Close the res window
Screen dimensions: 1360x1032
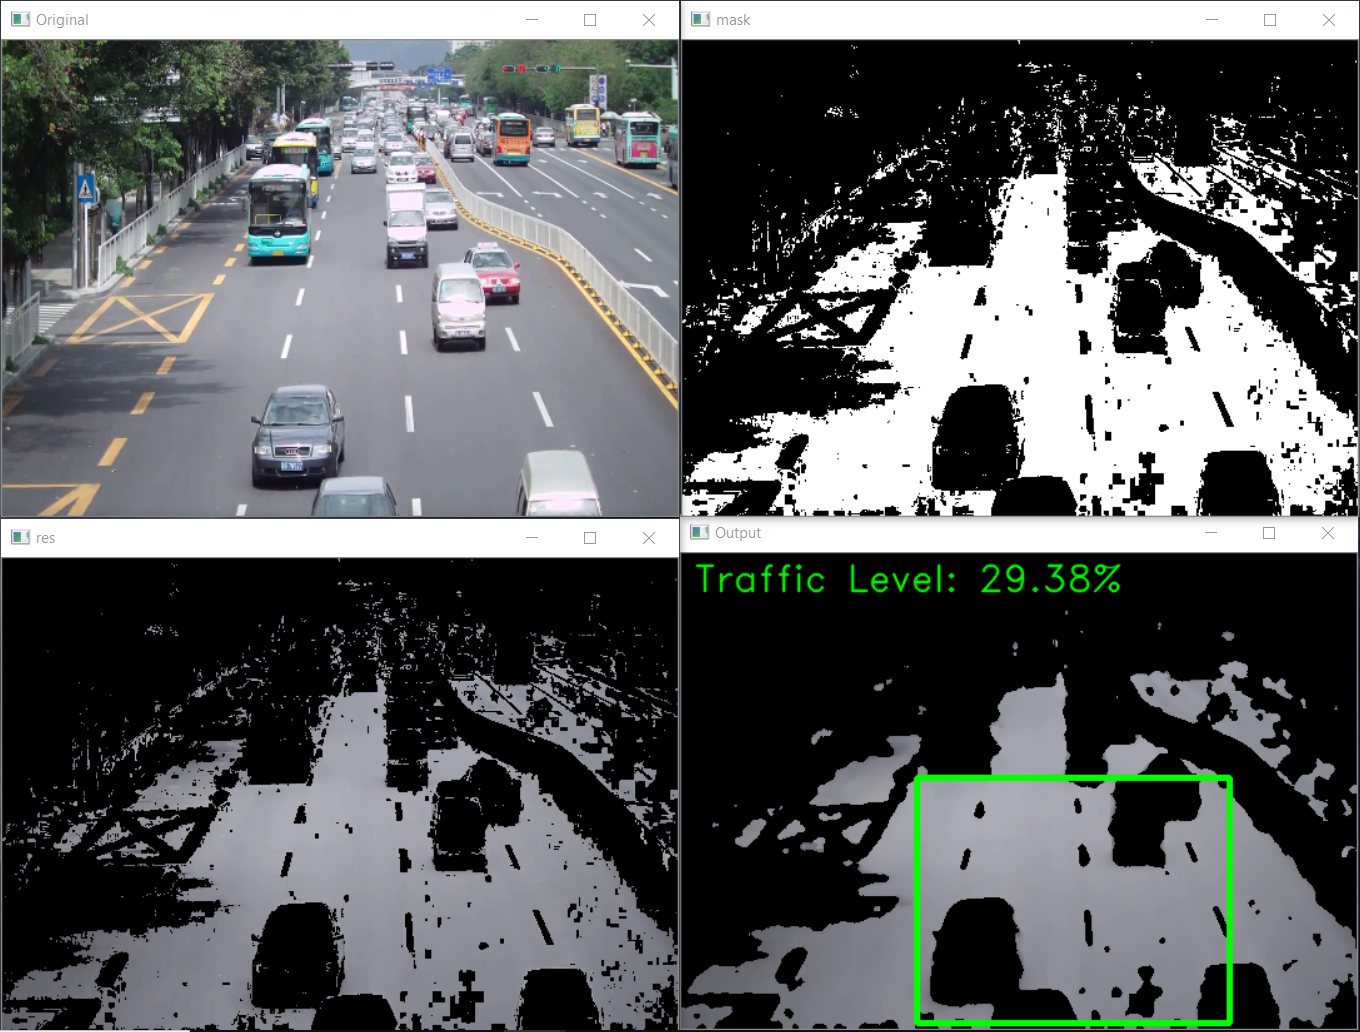[x=649, y=538]
